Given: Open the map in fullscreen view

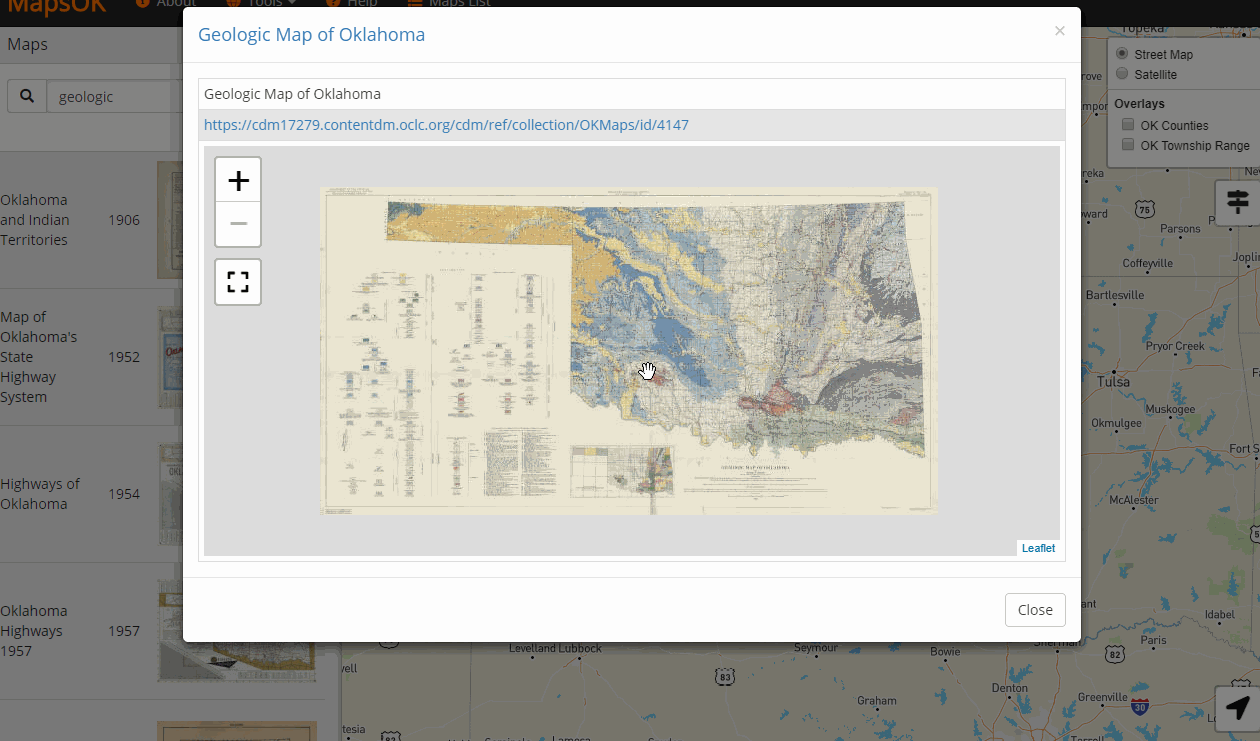Looking at the screenshot, I should (x=238, y=281).
